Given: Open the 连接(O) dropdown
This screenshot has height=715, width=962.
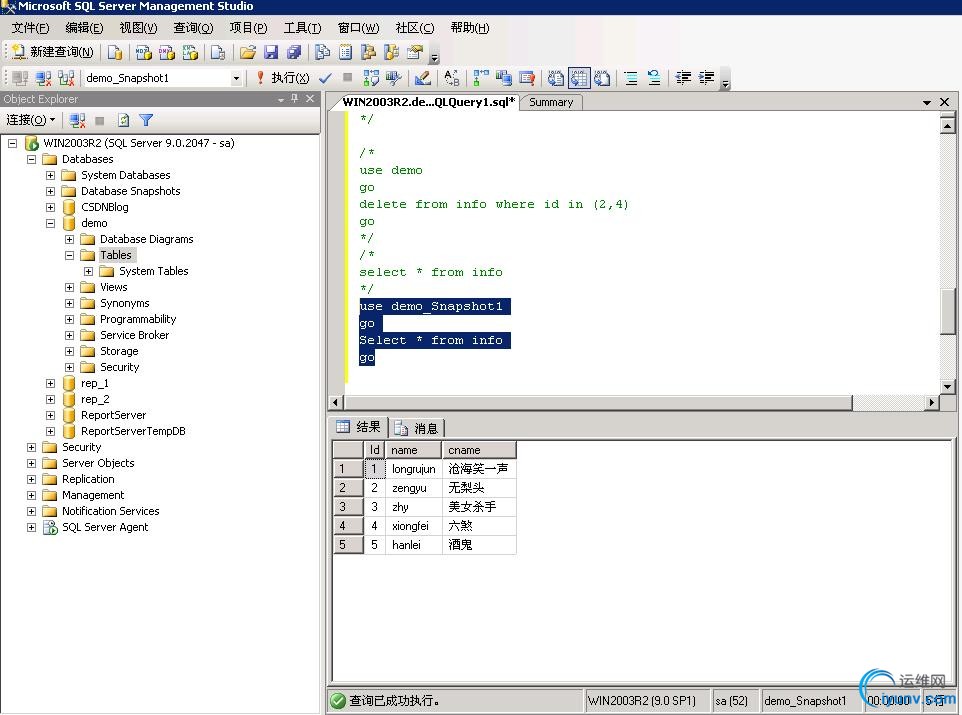Looking at the screenshot, I should [x=31, y=120].
